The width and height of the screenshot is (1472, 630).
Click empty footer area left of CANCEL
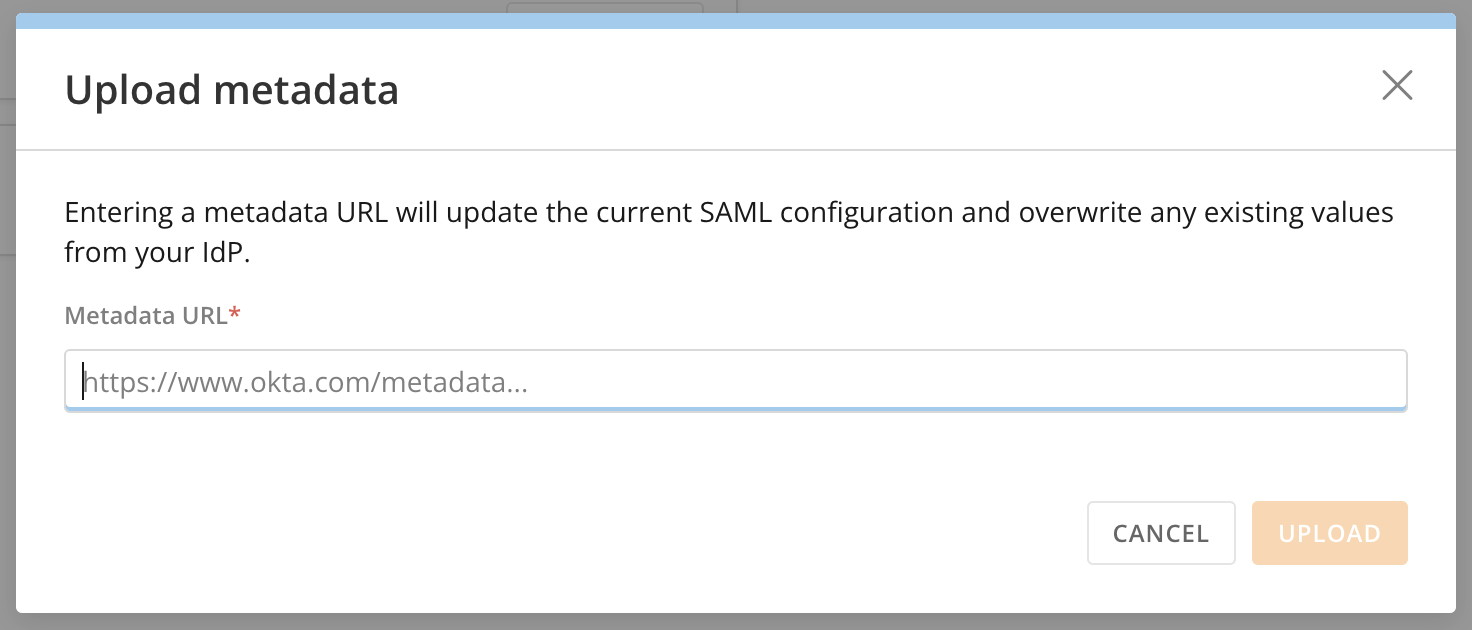coord(560,533)
